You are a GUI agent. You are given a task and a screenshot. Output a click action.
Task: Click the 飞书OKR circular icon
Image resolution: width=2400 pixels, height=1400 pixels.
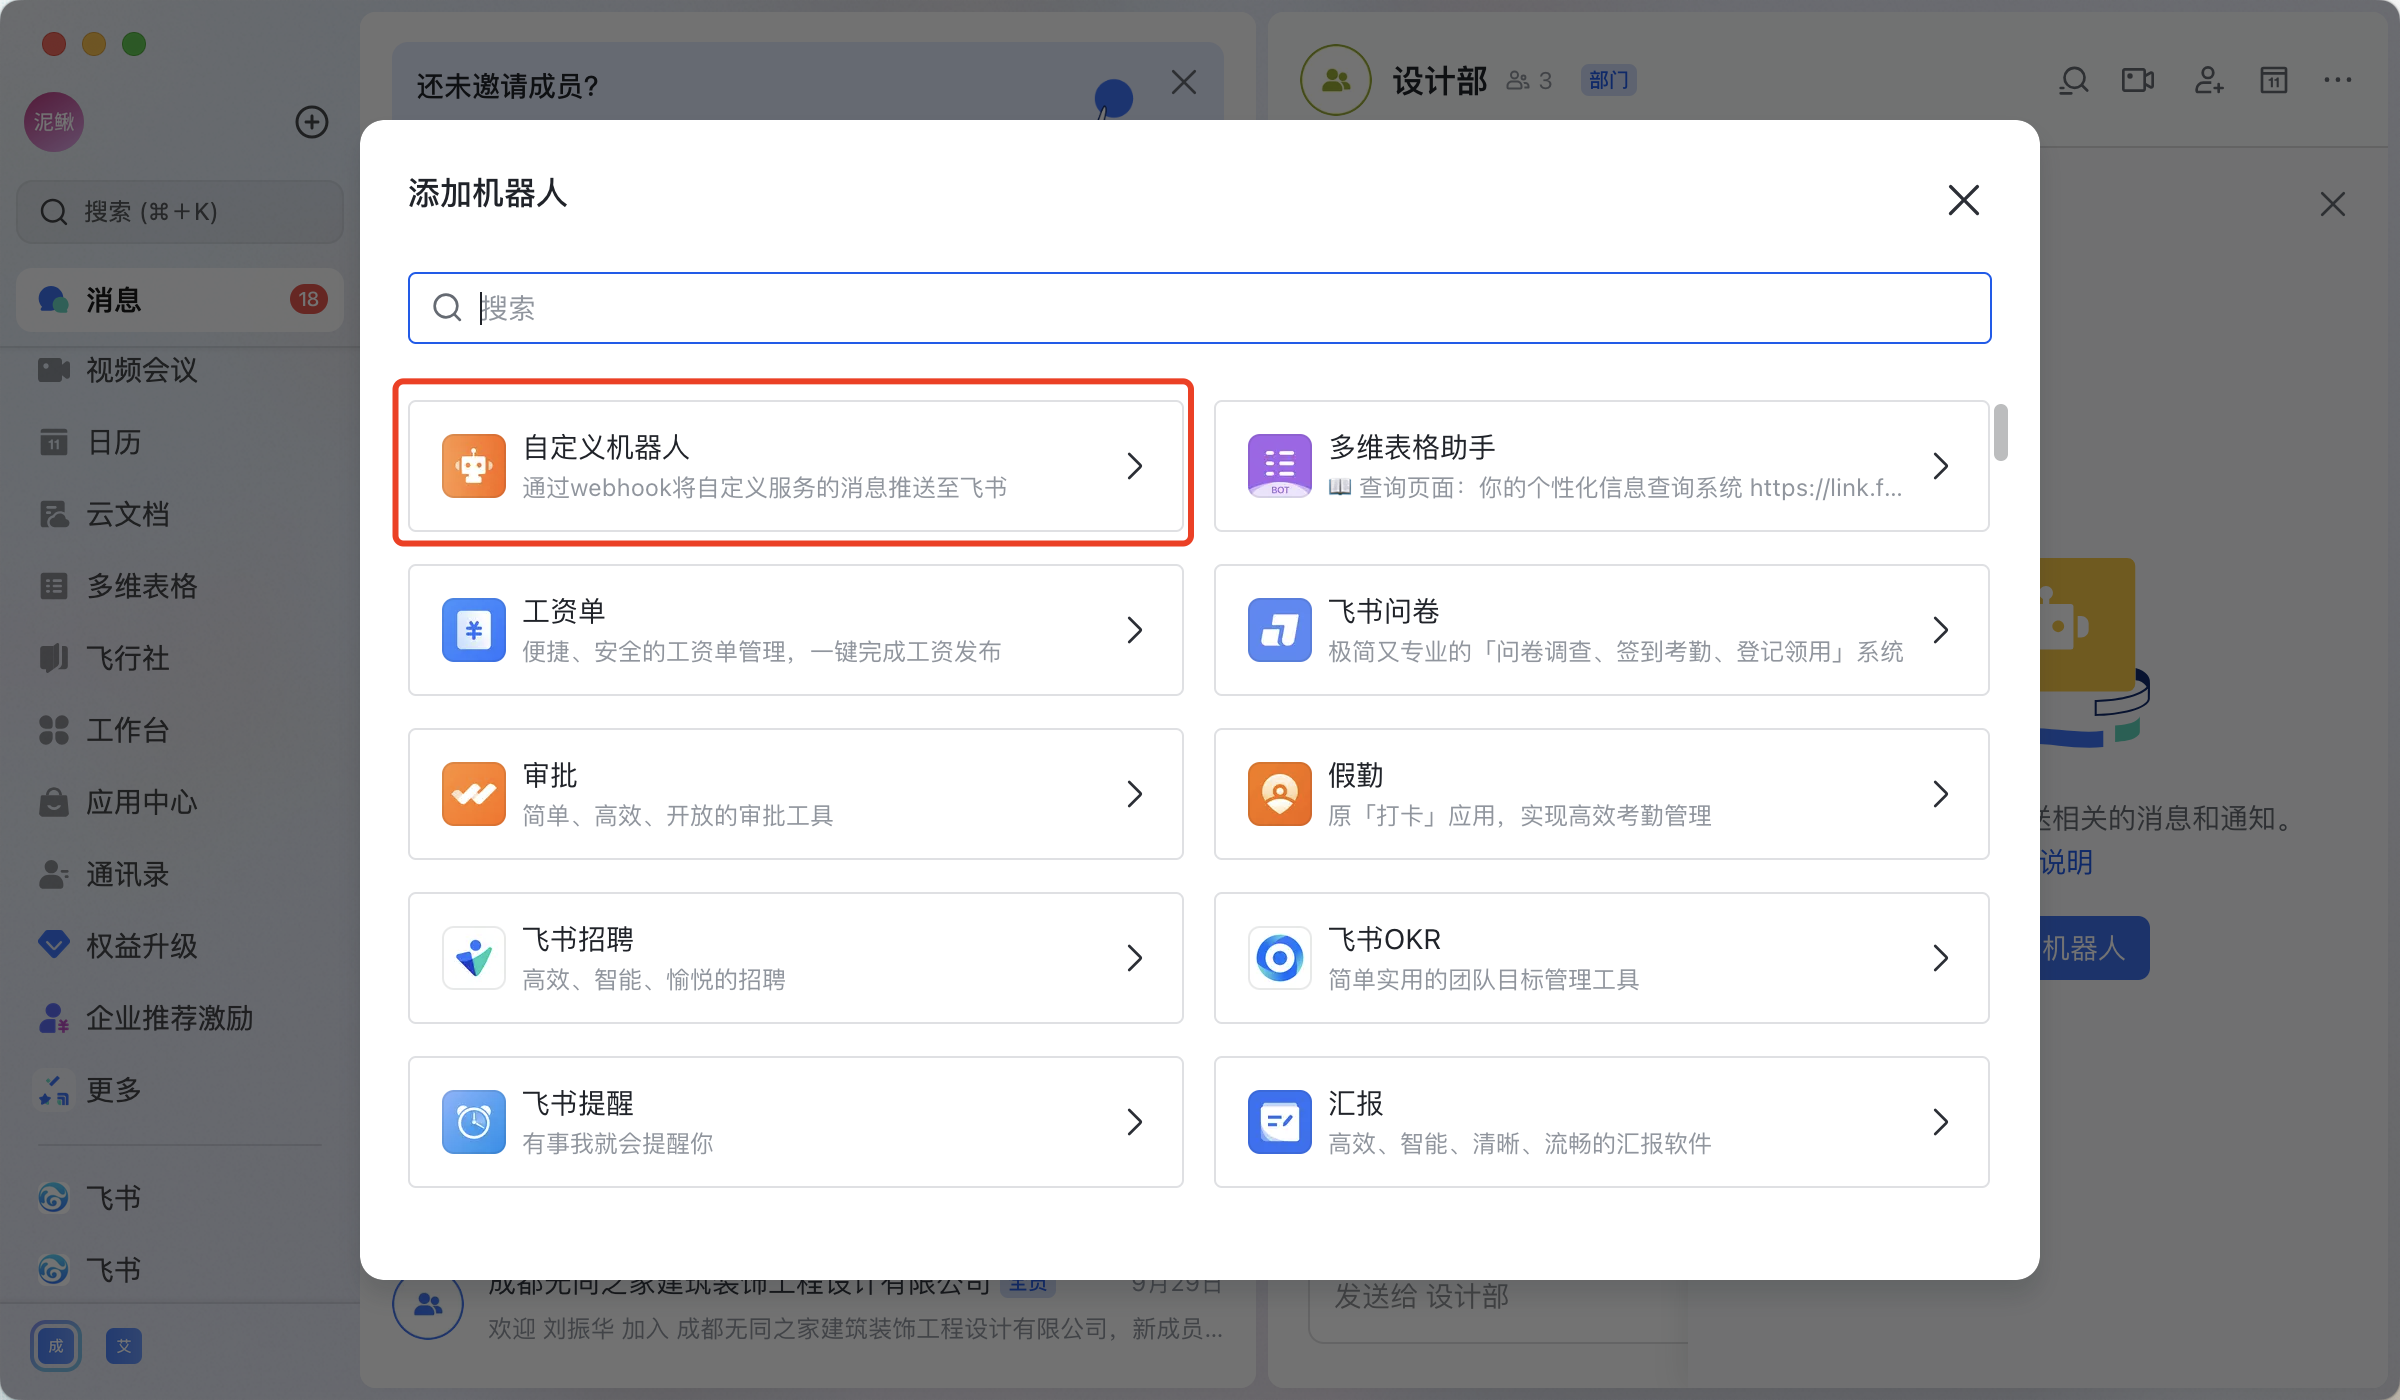tap(1279, 958)
